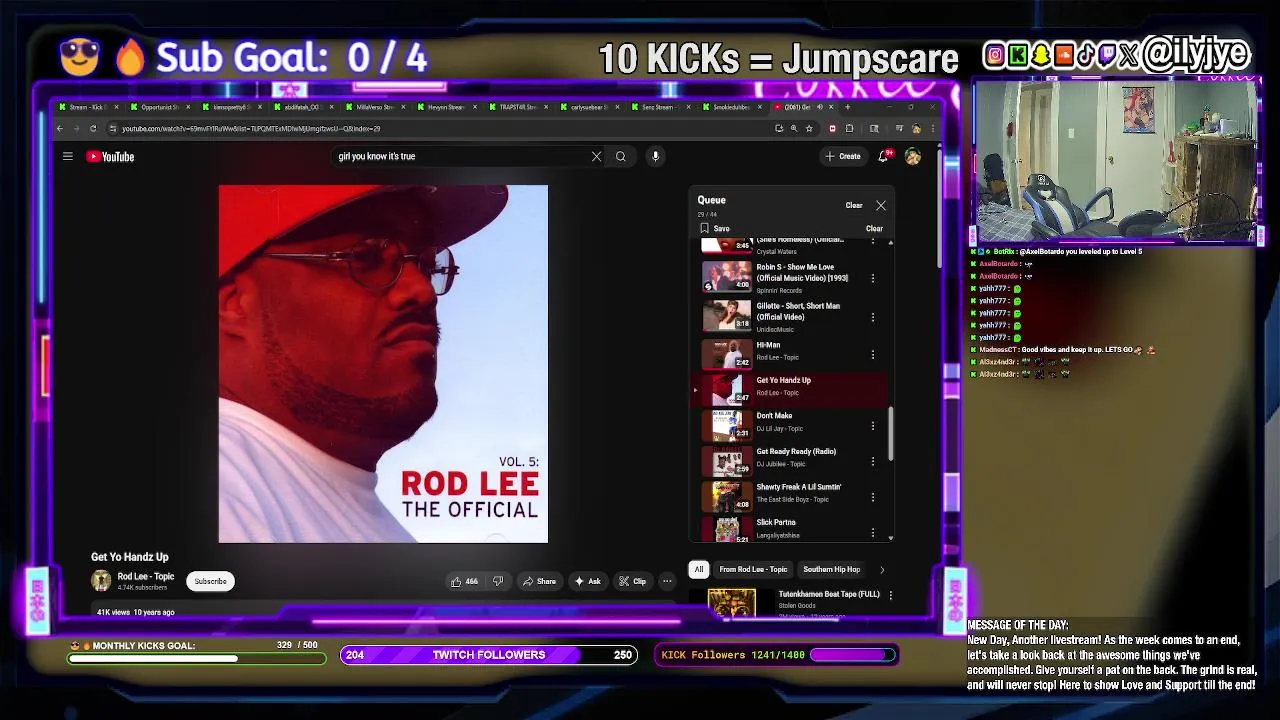Focus the search field reading girl you know it's true
This screenshot has width=1280, height=720.
[460, 156]
